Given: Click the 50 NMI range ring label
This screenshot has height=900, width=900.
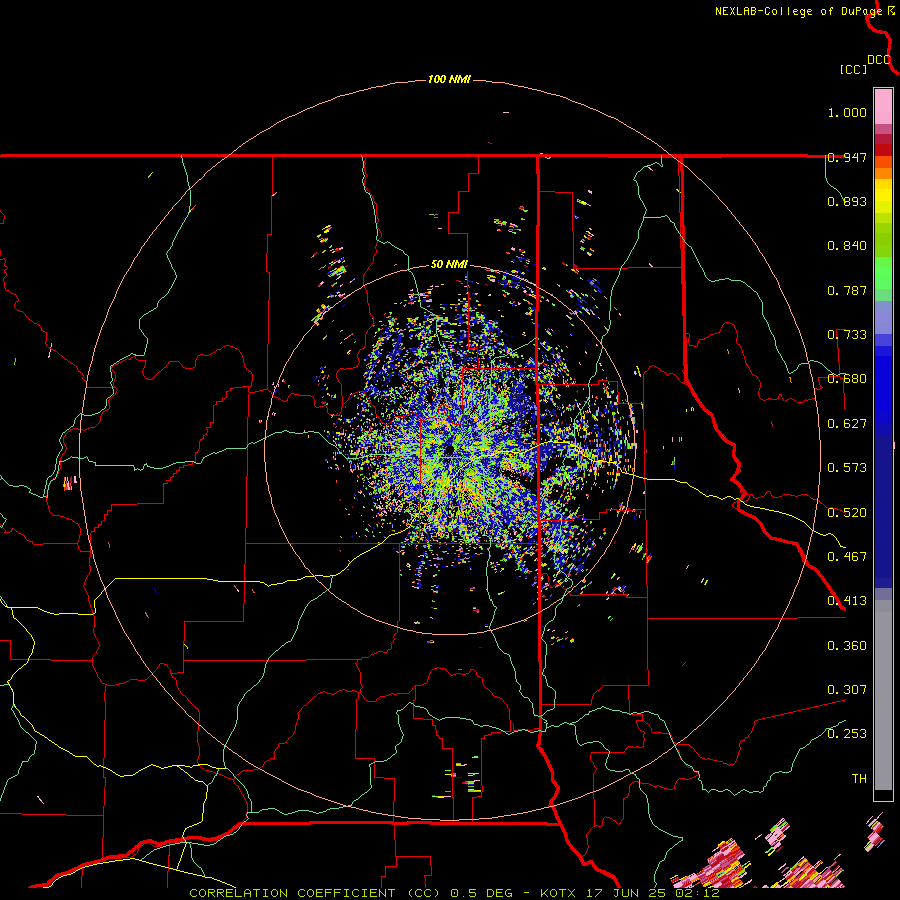Looking at the screenshot, I should point(449,264).
